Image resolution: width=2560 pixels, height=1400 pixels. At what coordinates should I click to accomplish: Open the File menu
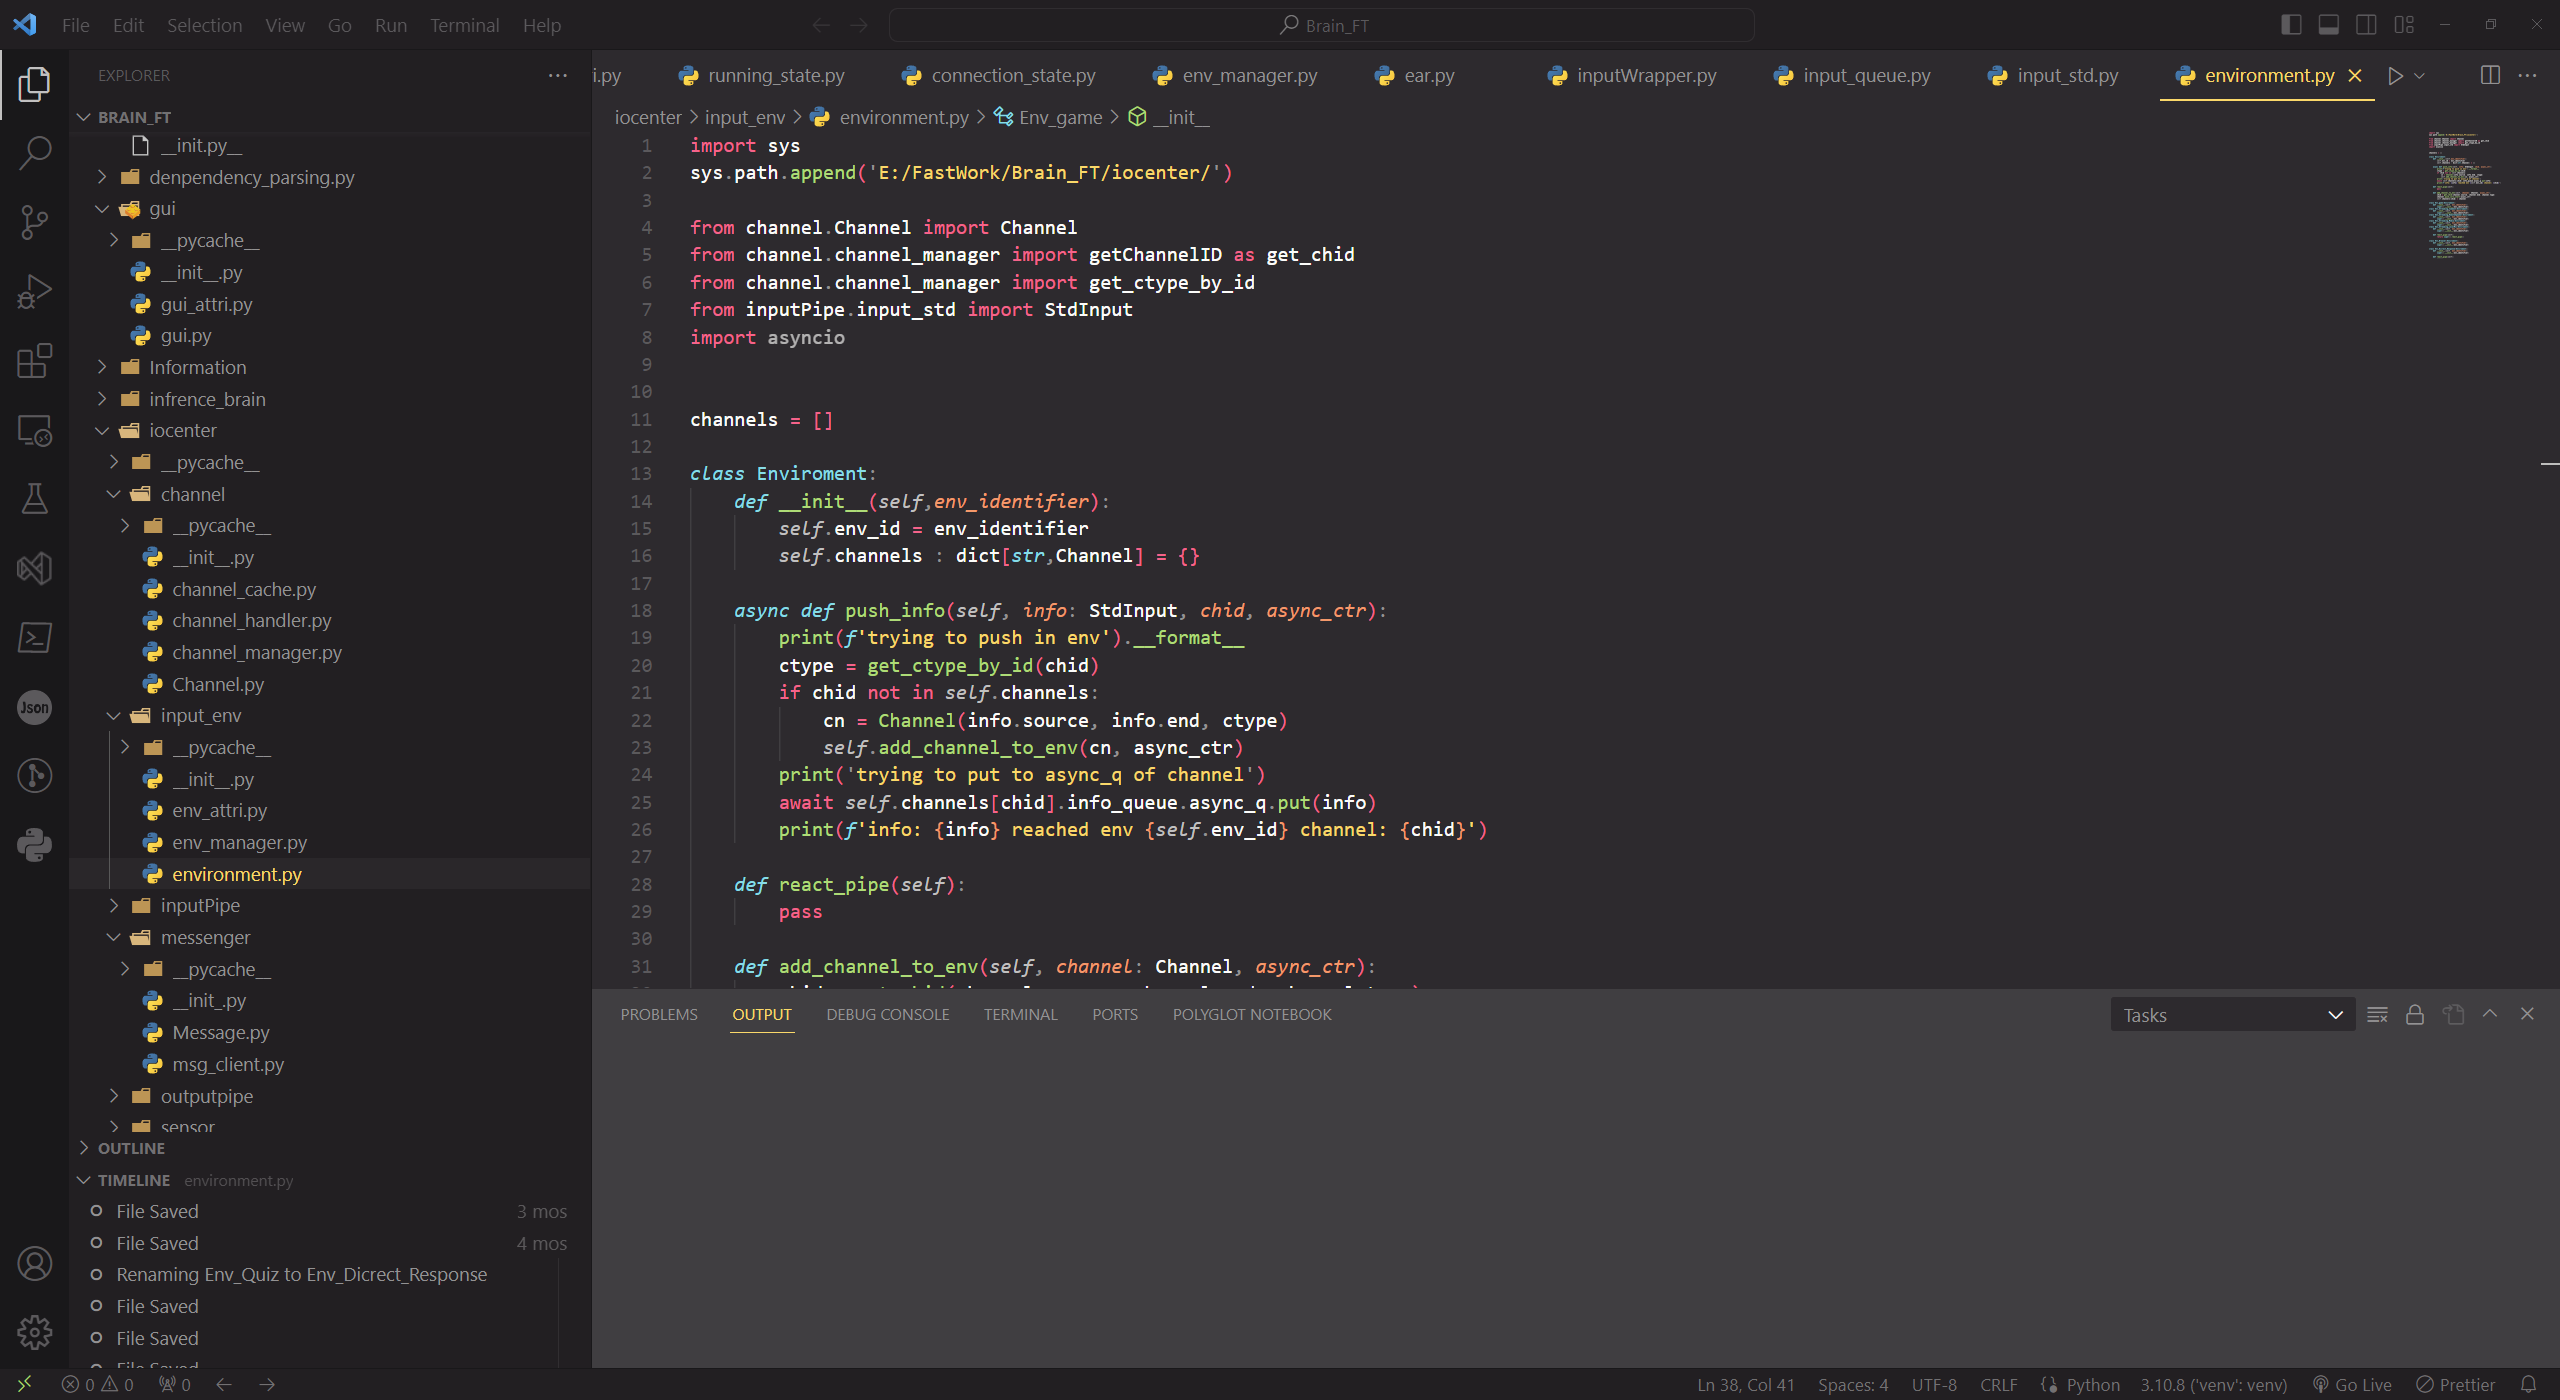(75, 25)
